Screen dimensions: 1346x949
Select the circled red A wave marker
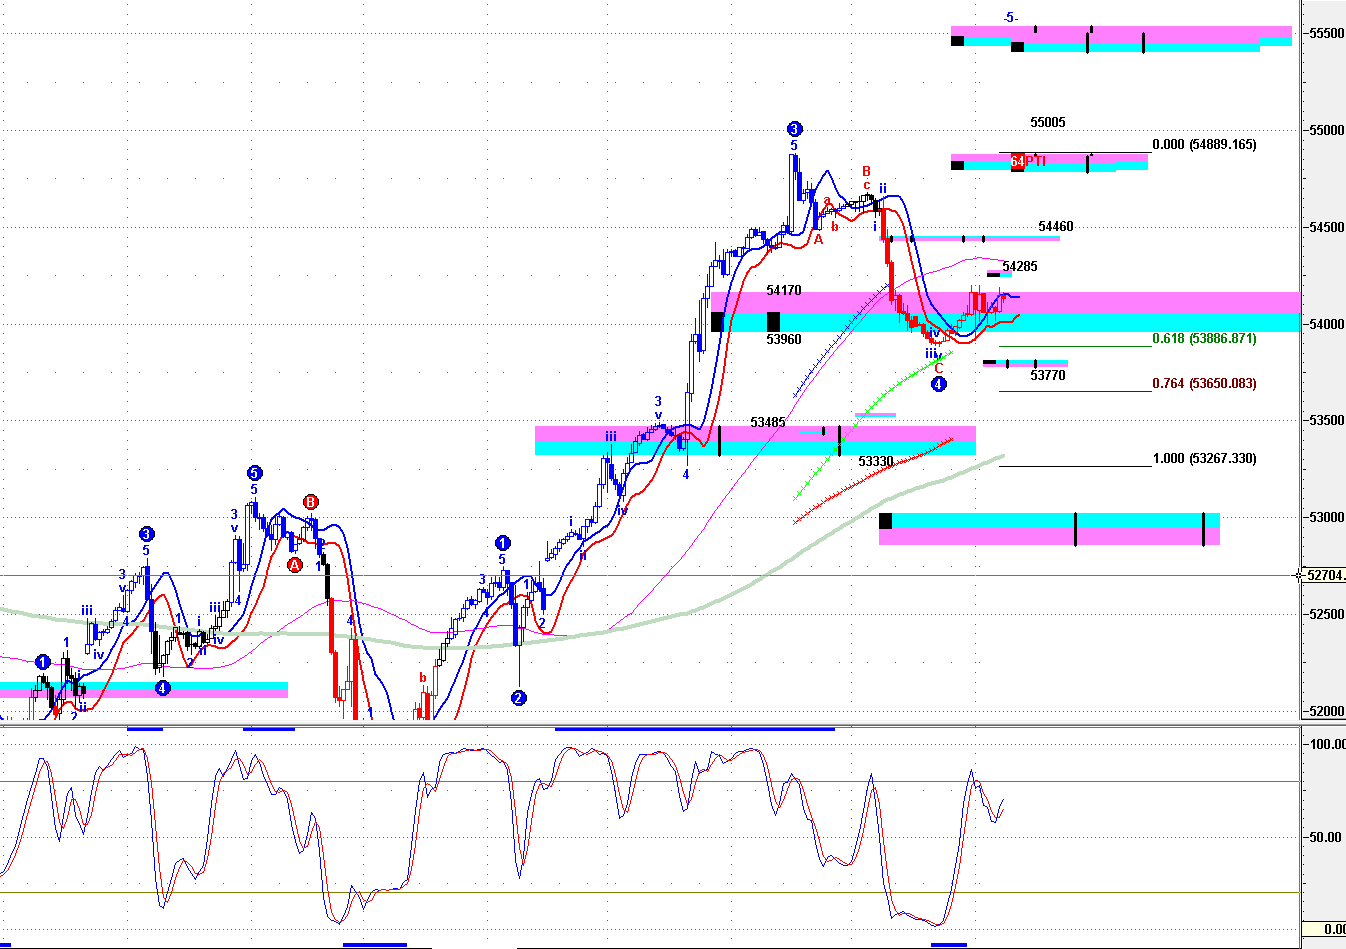tap(295, 565)
